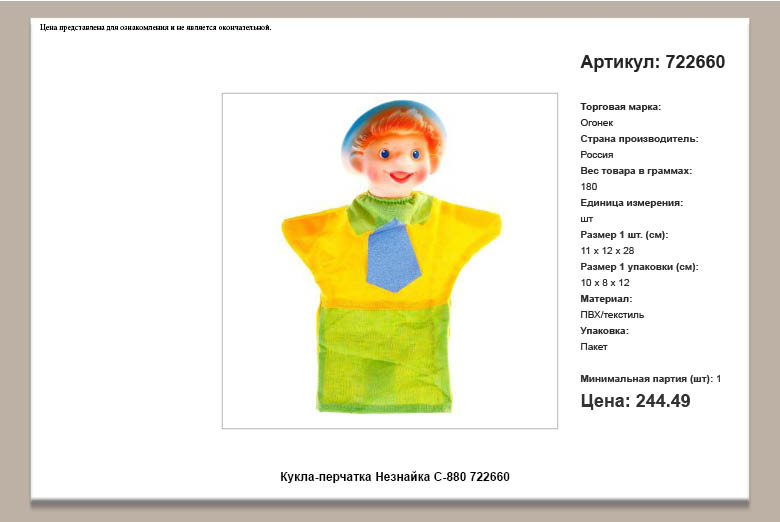Click the 'Минимальная партия (шт): 1' line
The width and height of the screenshot is (780, 522).
click(650, 379)
